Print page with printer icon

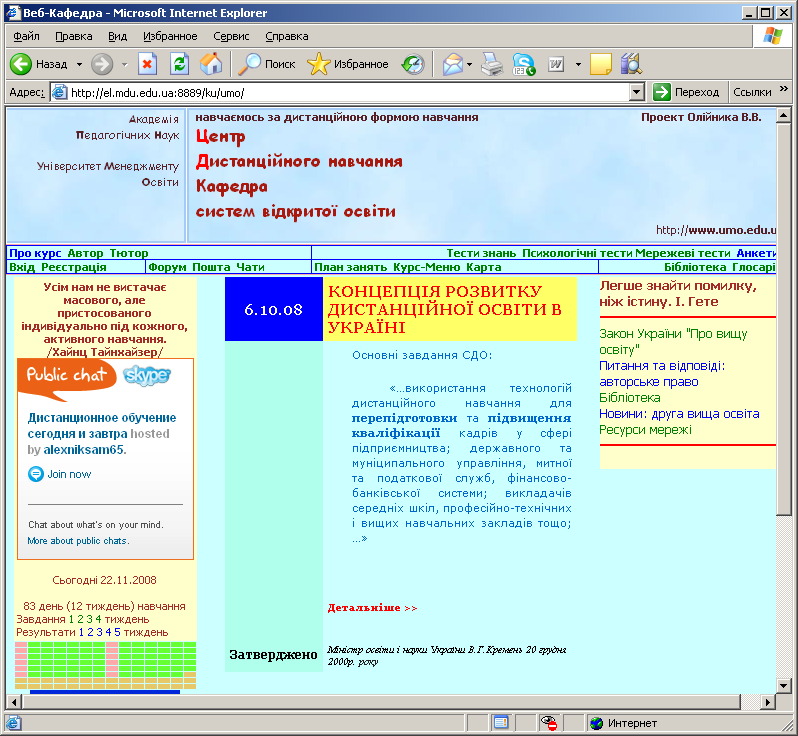click(492, 64)
